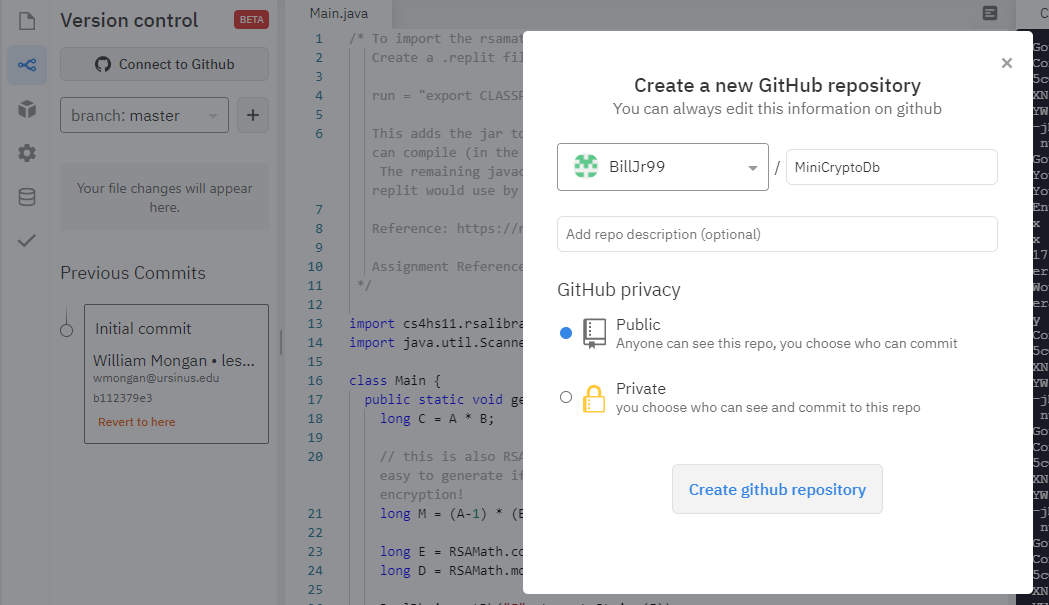The height and width of the screenshot is (605, 1049).
Task: Click the markdown panel icon above editor
Action: pyautogui.click(x=990, y=13)
